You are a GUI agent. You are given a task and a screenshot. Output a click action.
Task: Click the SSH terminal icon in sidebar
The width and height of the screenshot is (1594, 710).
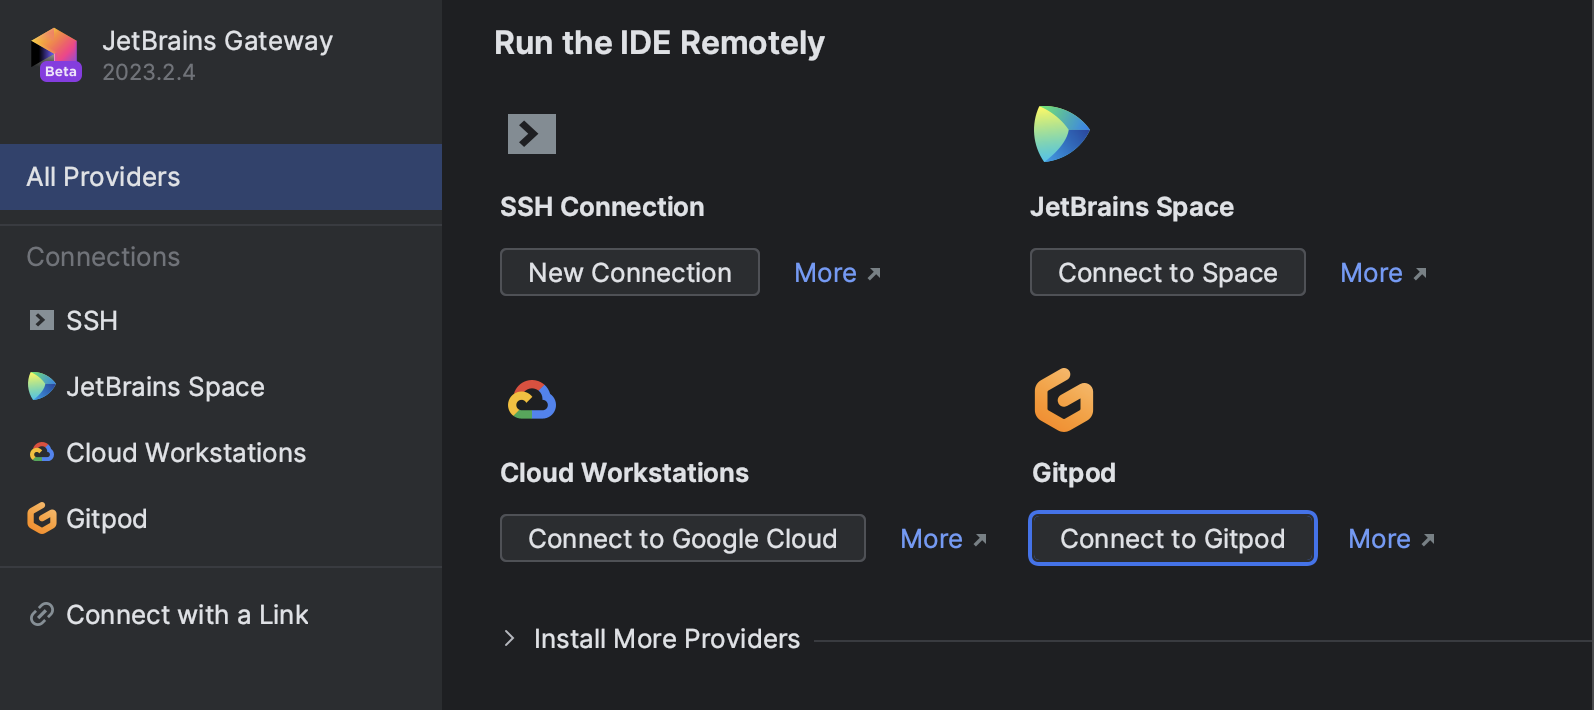(x=41, y=320)
